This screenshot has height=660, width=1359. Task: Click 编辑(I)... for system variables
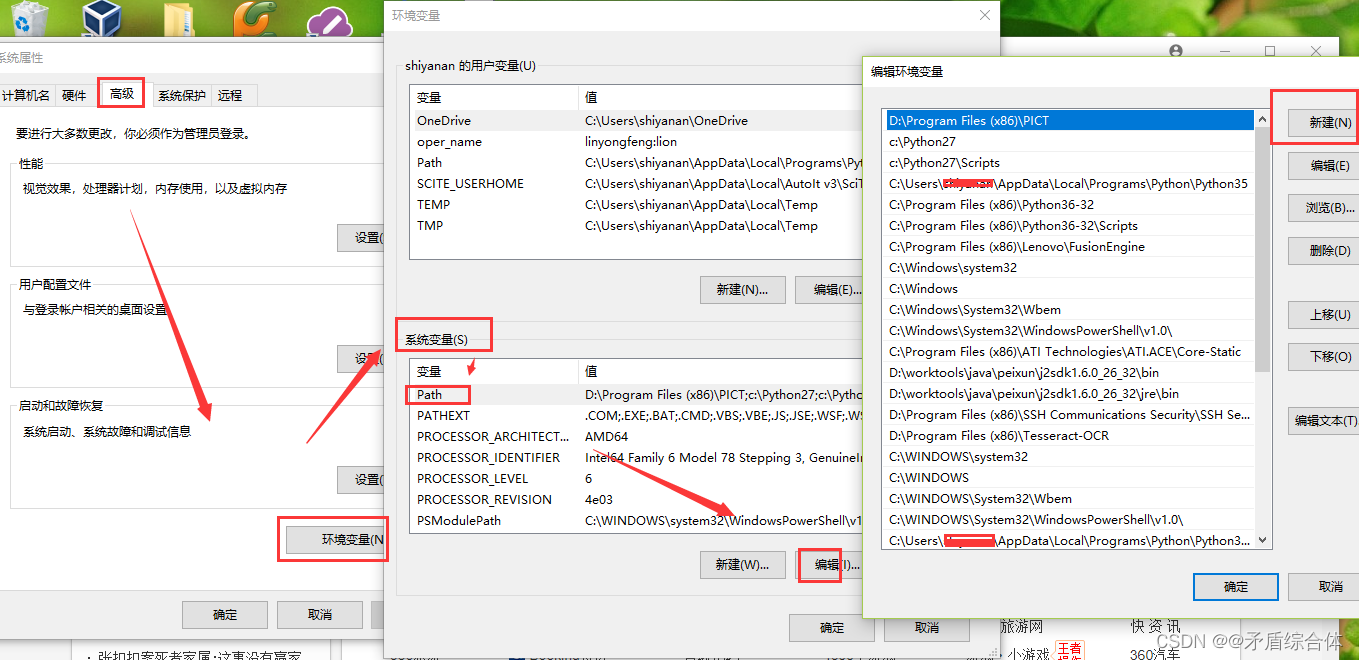click(829, 564)
